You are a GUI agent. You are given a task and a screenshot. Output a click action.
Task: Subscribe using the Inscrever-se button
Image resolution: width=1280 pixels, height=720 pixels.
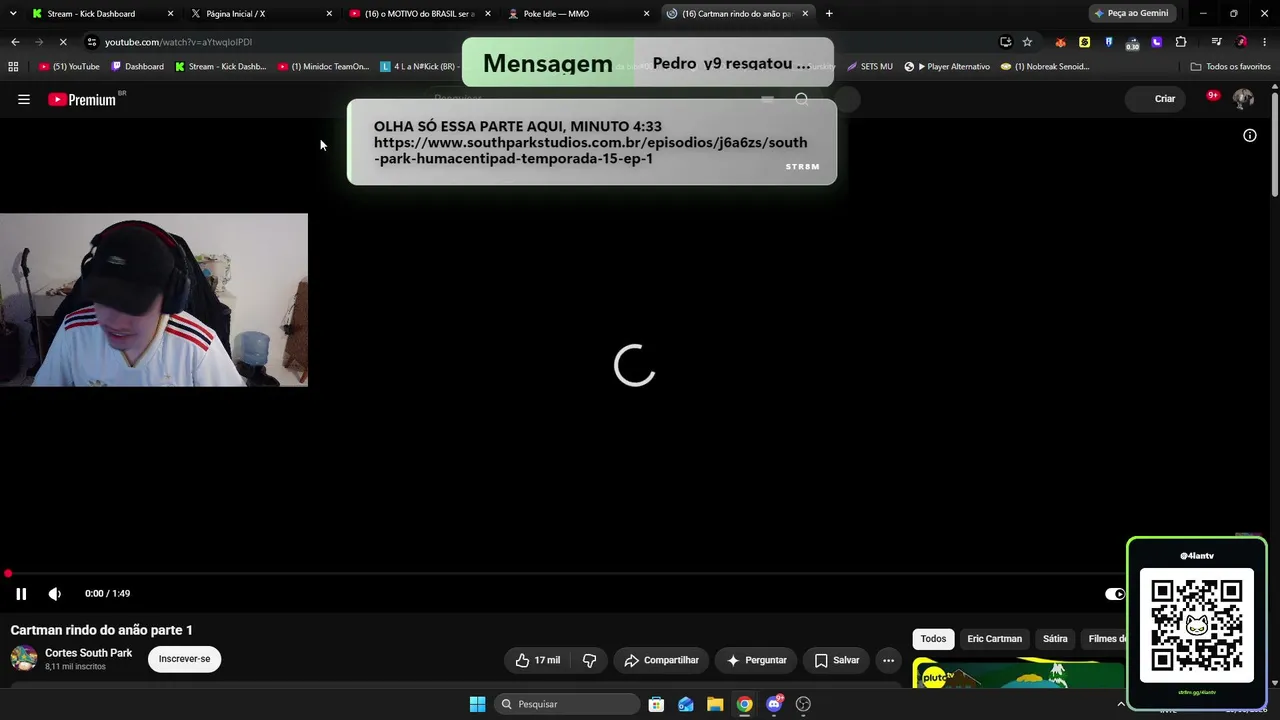pyautogui.click(x=184, y=659)
